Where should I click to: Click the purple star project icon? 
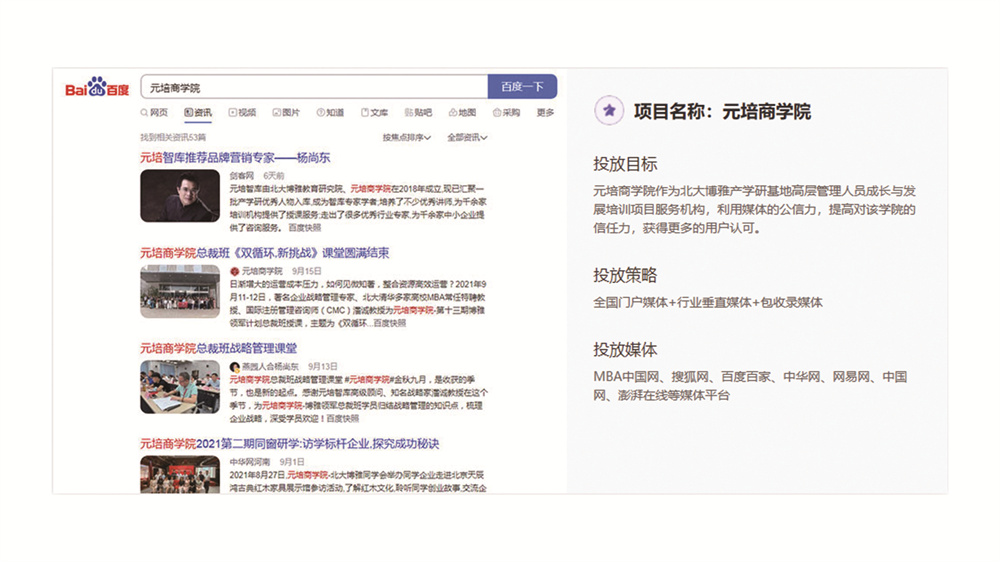tap(607, 111)
